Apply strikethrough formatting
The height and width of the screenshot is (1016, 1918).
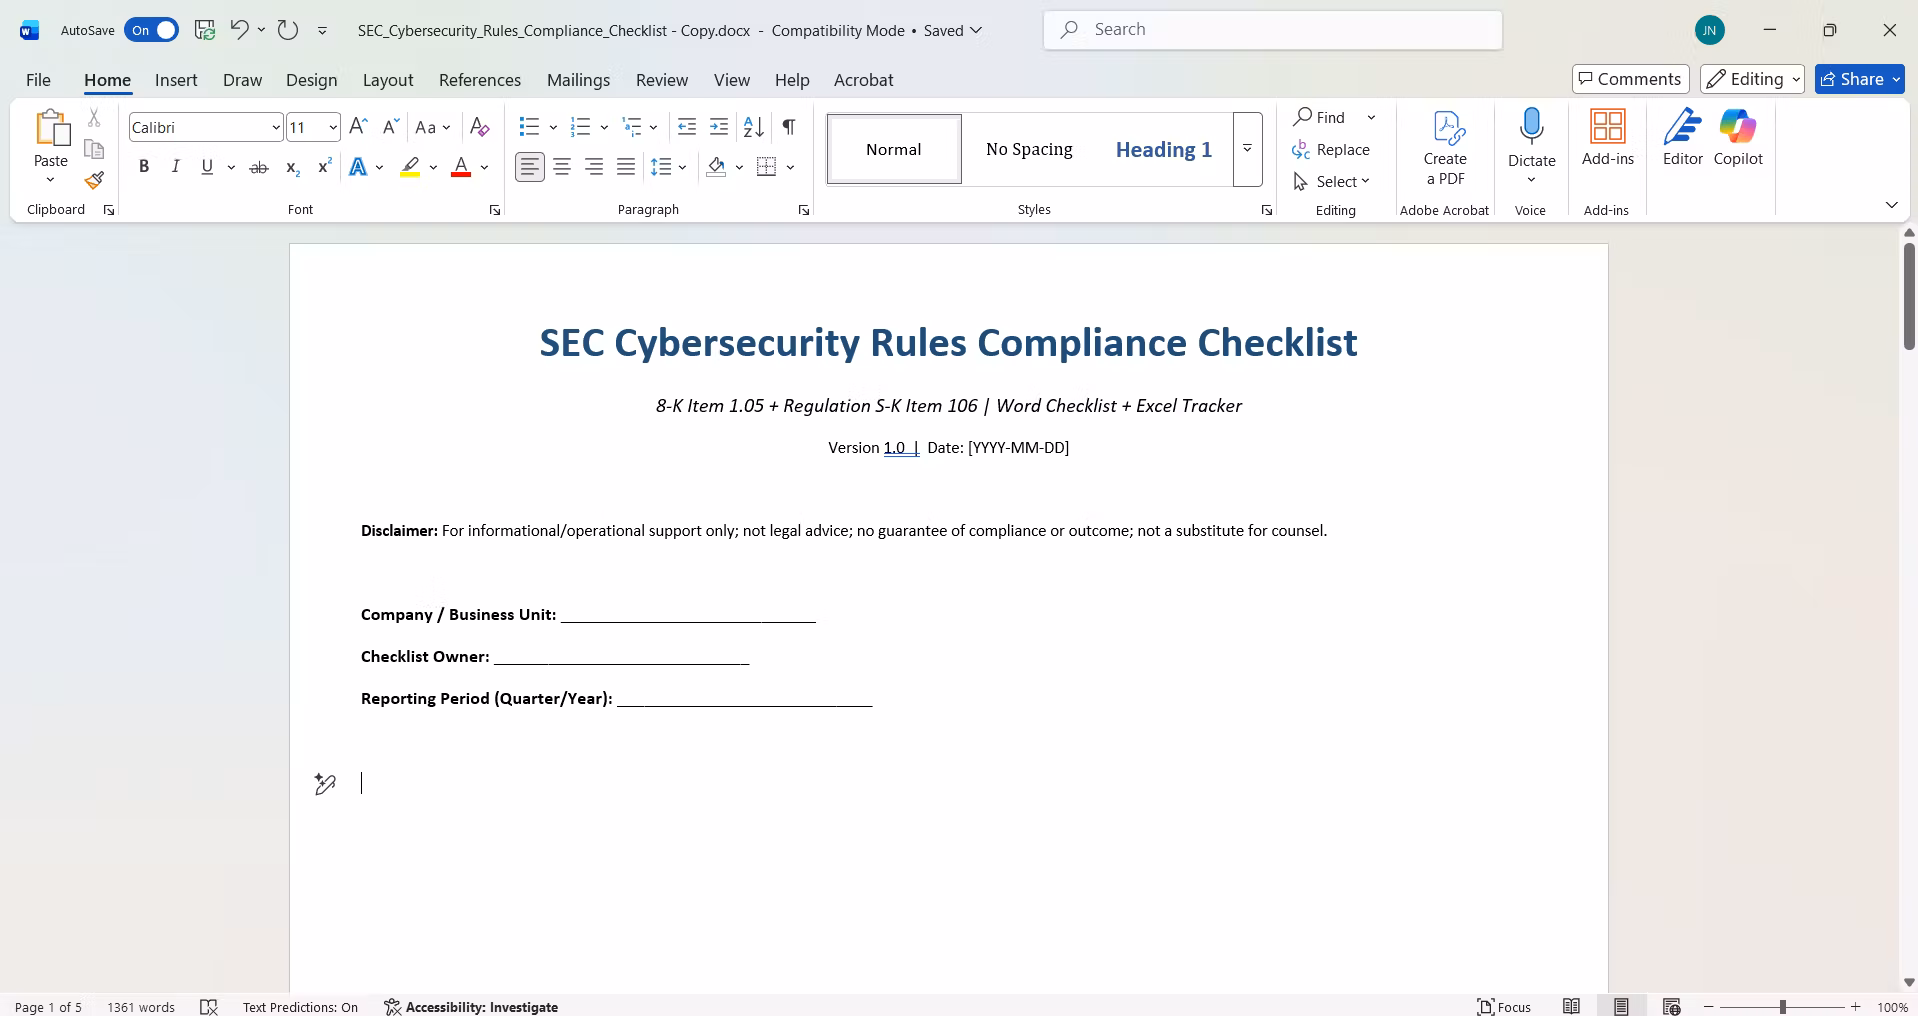tap(259, 167)
